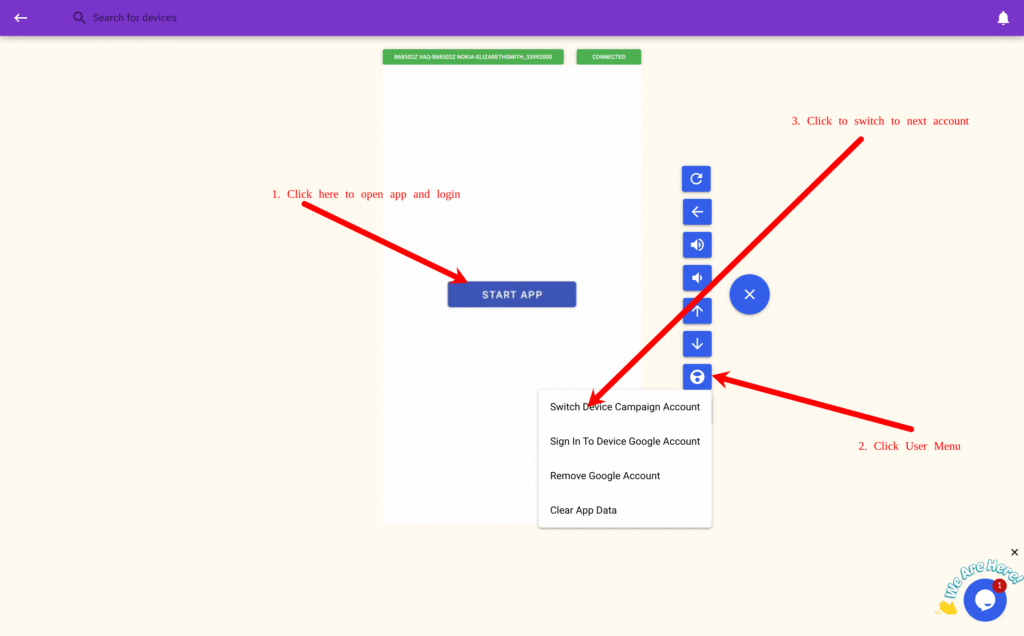Close the controls with the round X button
The height and width of the screenshot is (636, 1024).
(749, 294)
